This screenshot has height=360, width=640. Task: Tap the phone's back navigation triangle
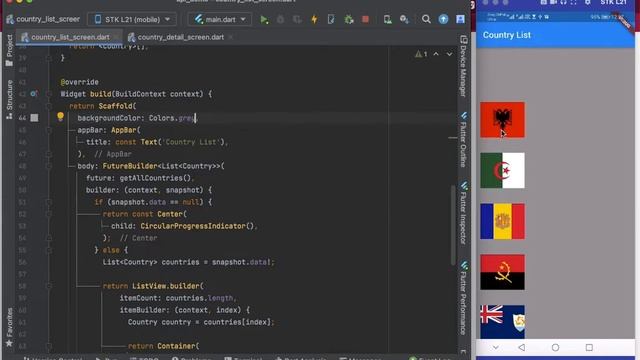(x=522, y=347)
